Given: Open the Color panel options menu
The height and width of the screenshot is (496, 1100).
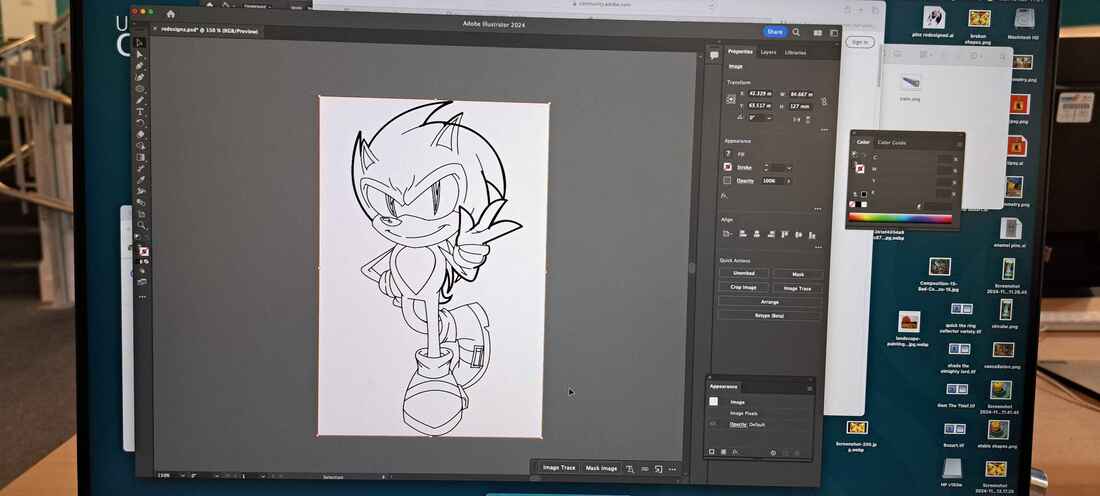Looking at the screenshot, I should (x=959, y=144).
